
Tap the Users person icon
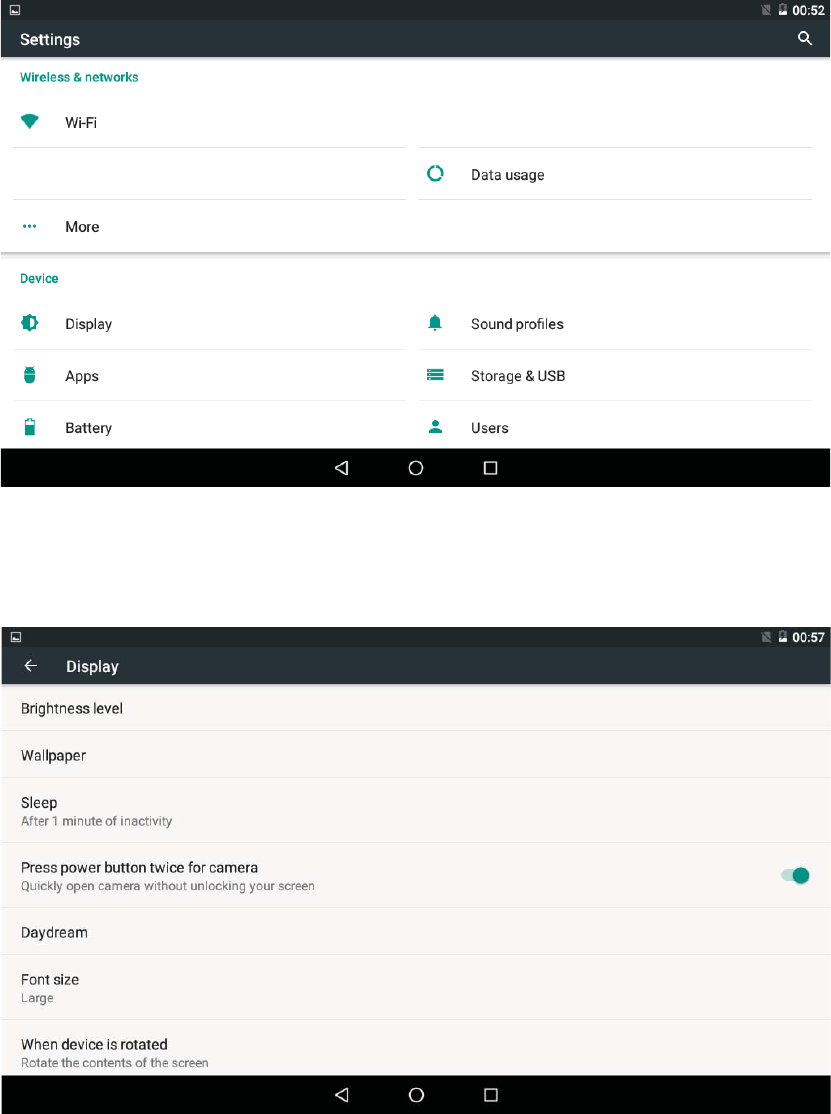pos(435,426)
